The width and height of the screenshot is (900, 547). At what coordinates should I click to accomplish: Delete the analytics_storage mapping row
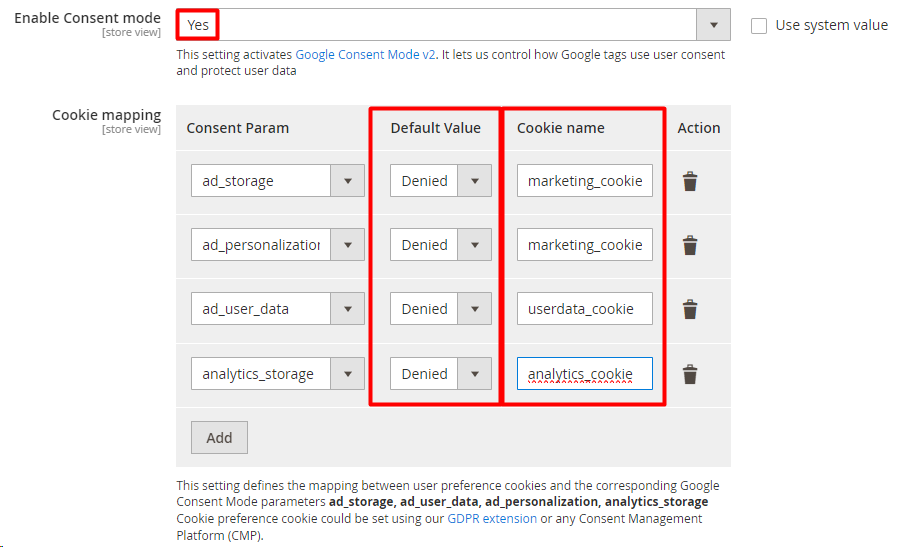click(690, 374)
